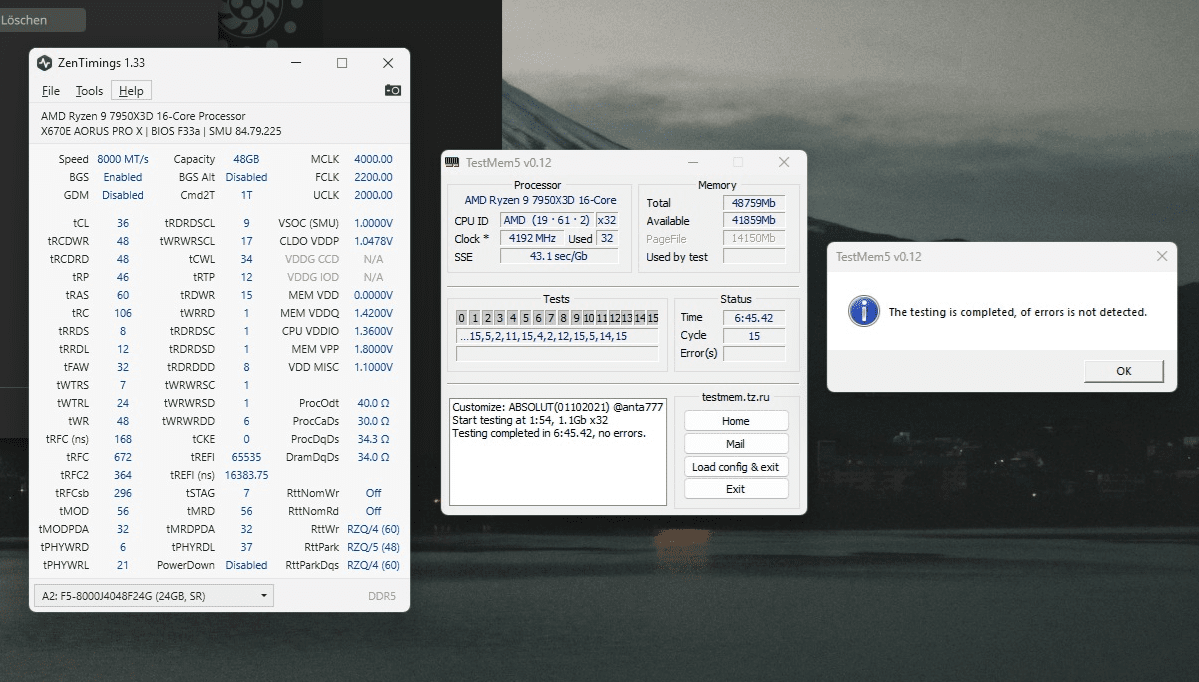1199x682 pixels.
Task: Click test number 15 box in Tests
Action: [652, 317]
